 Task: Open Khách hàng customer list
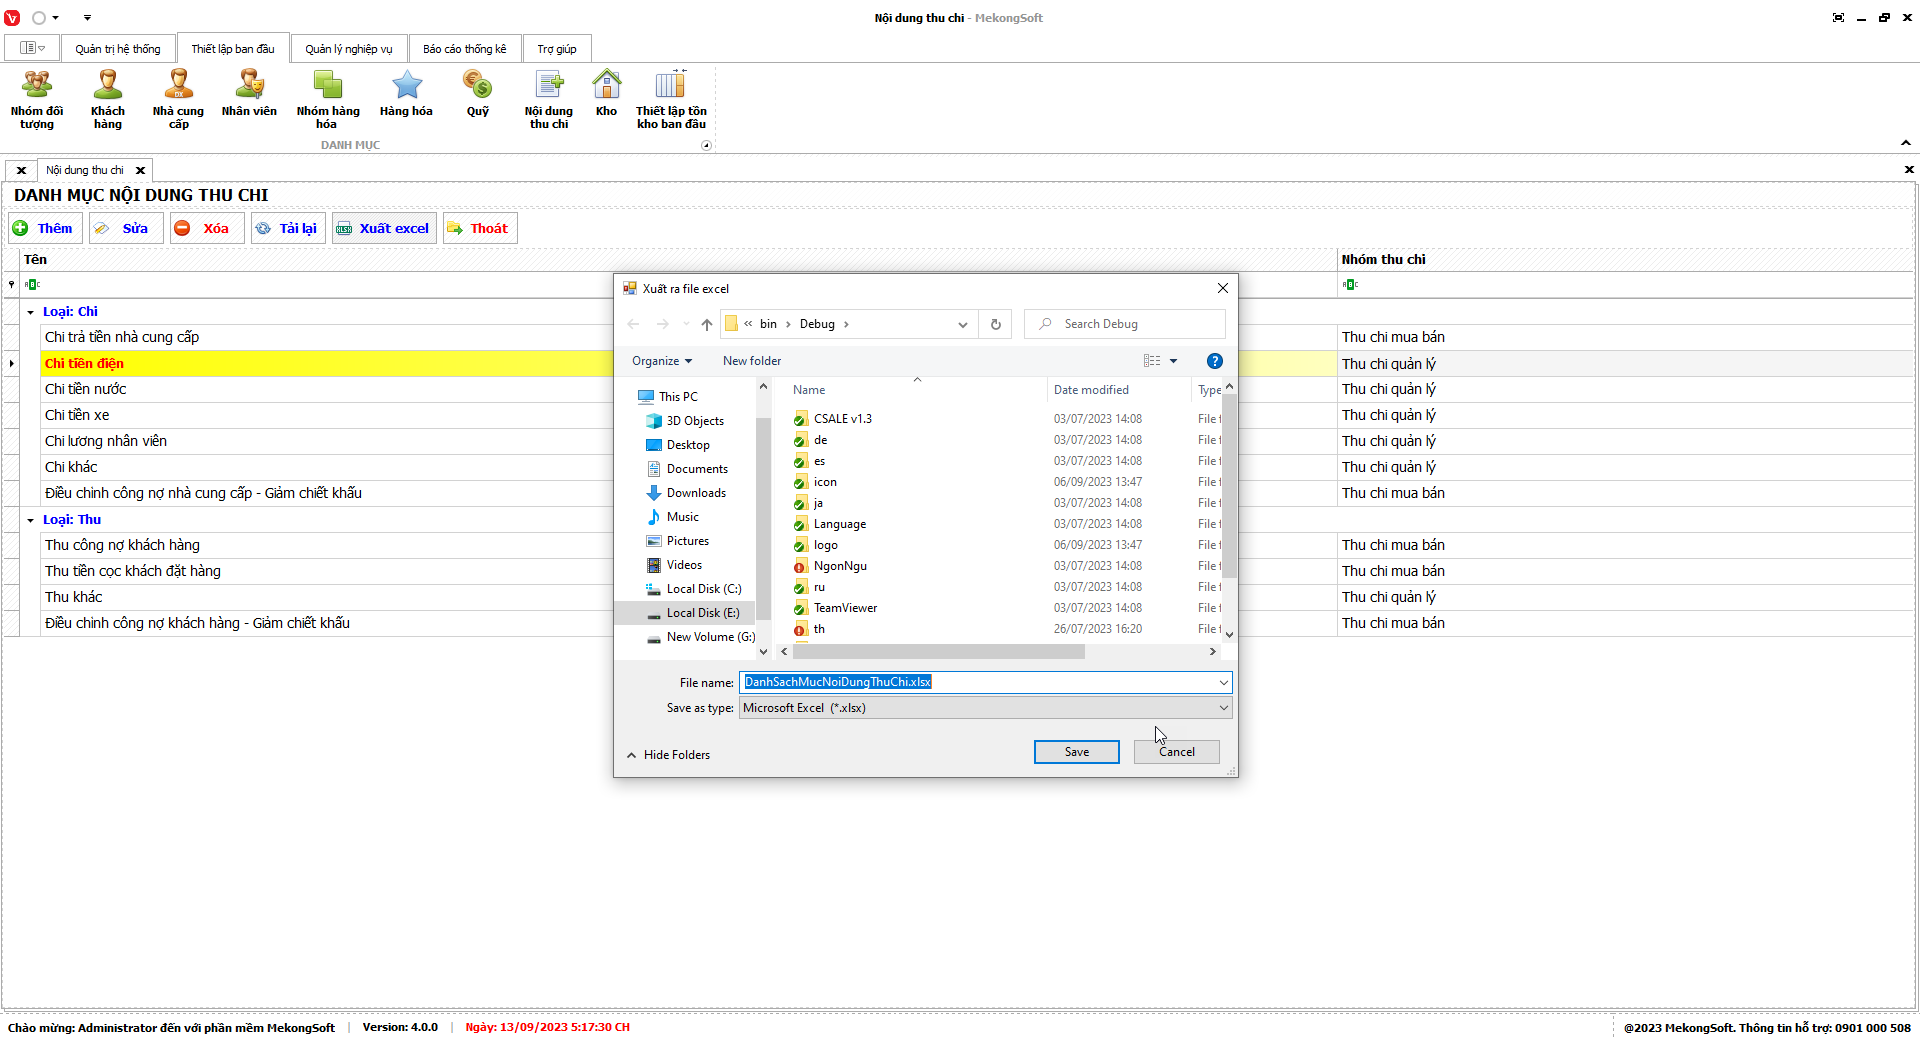(x=108, y=100)
